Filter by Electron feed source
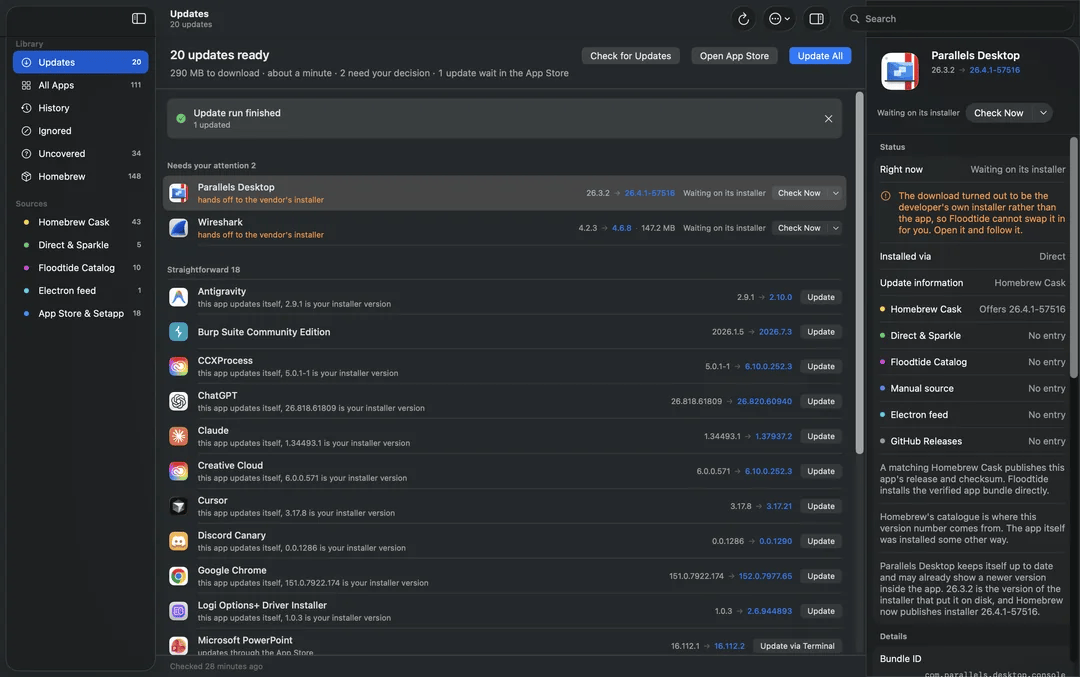1080x677 pixels. (x=81, y=291)
